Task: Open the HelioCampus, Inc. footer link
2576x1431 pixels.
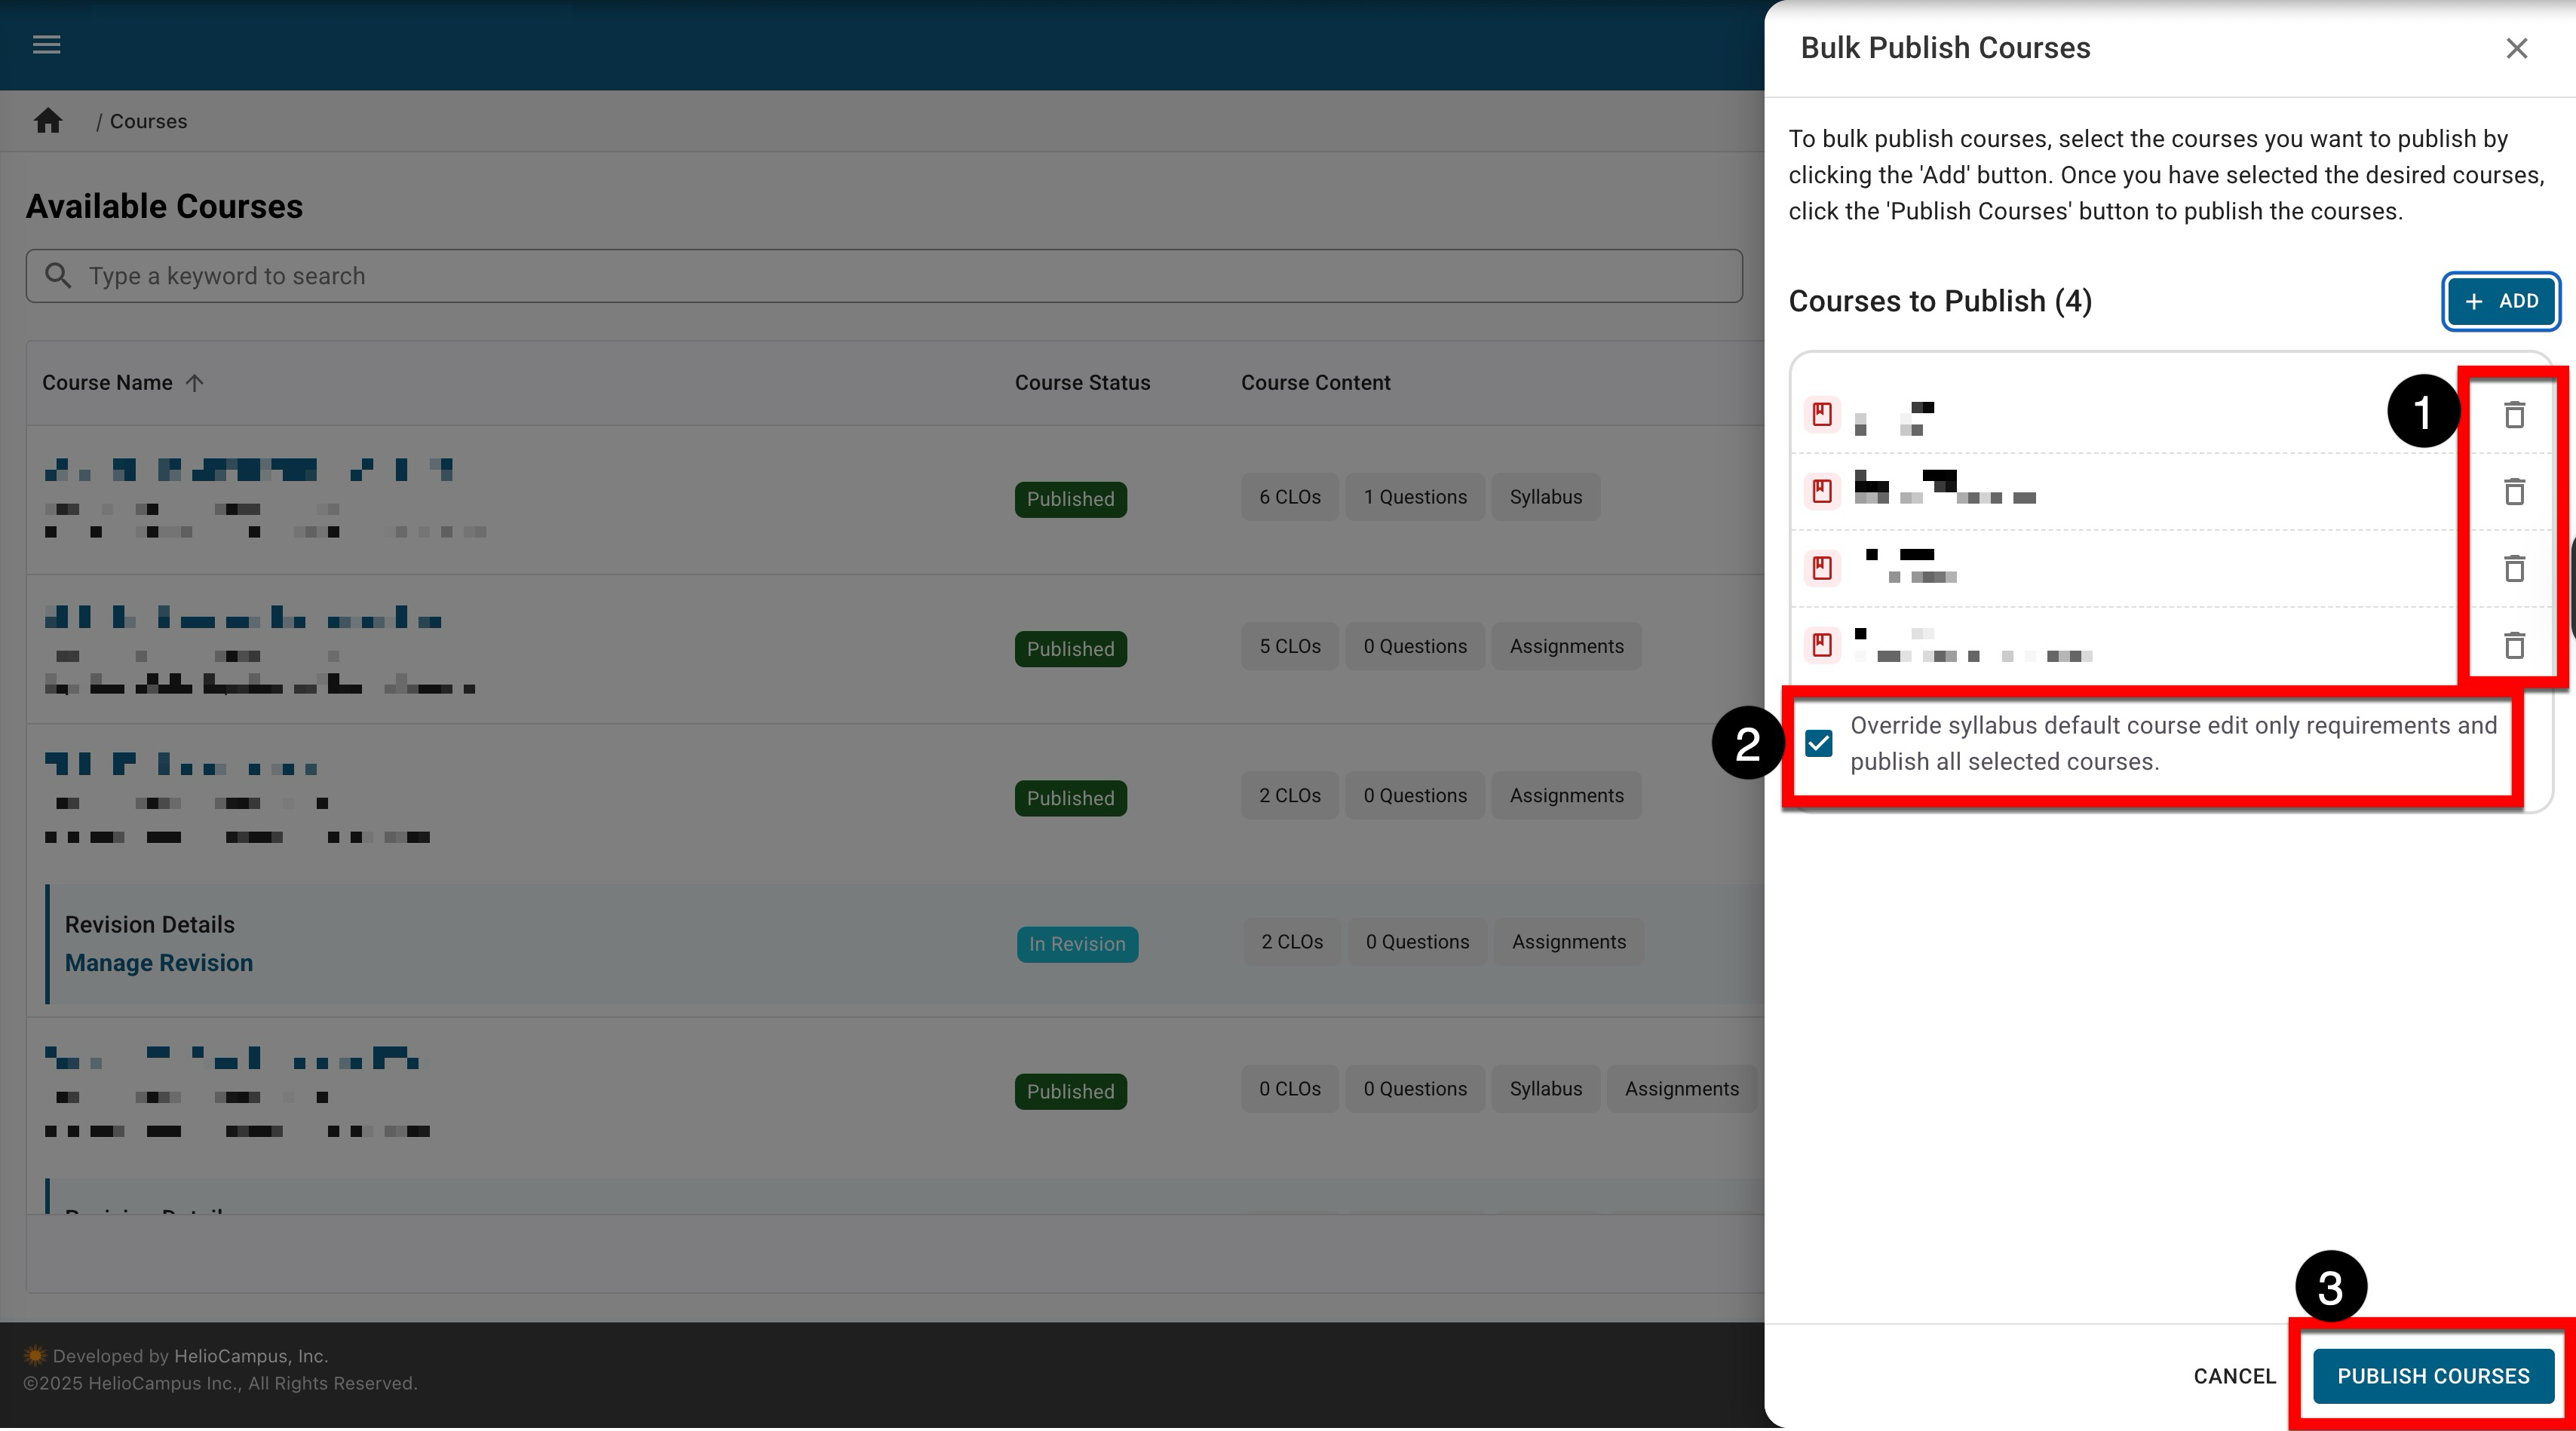Action: tap(250, 1356)
